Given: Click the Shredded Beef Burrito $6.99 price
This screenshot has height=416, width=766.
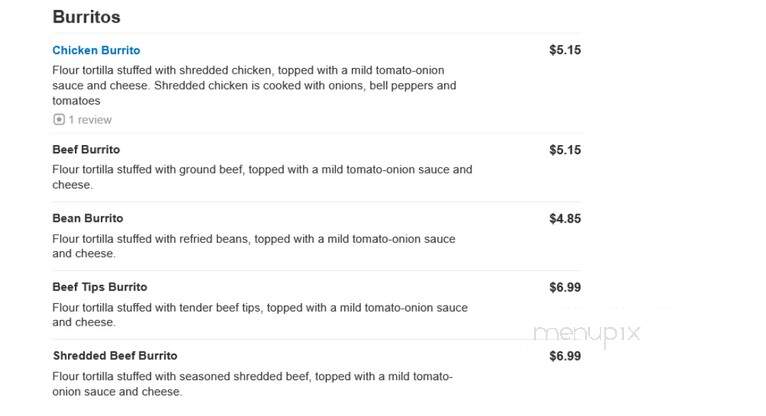Looking at the screenshot, I should (x=565, y=356).
